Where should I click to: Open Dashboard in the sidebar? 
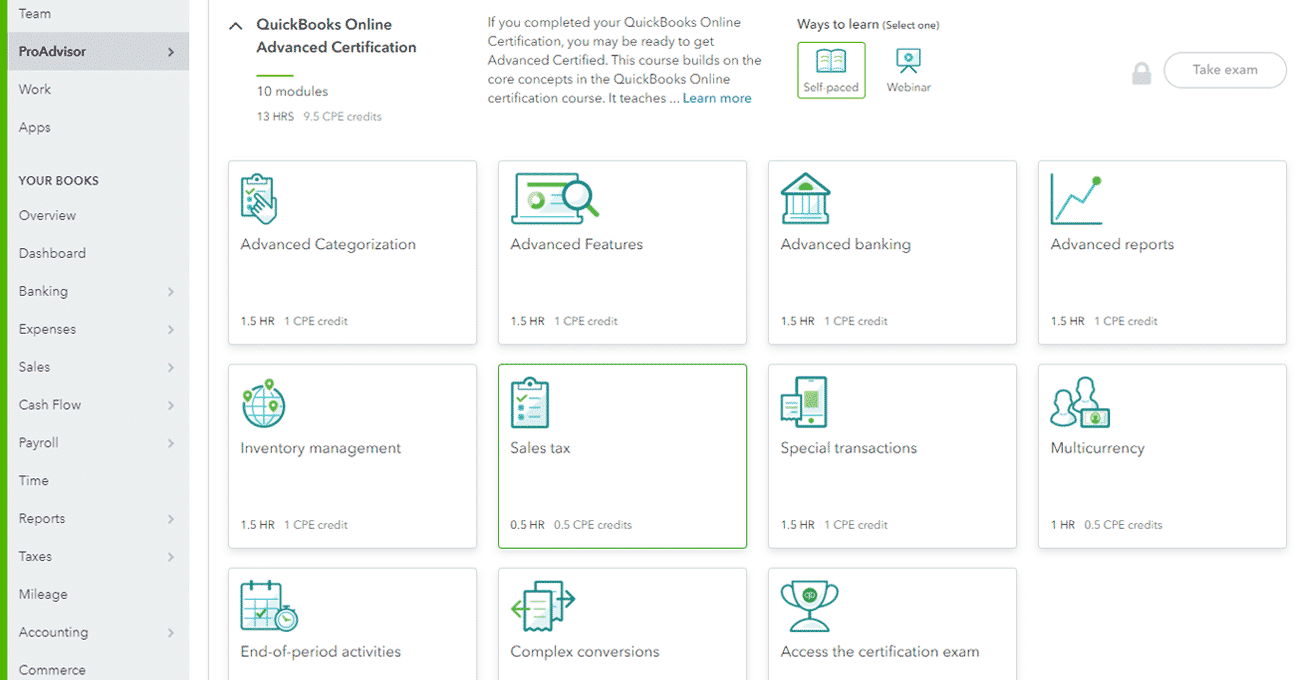coord(52,254)
